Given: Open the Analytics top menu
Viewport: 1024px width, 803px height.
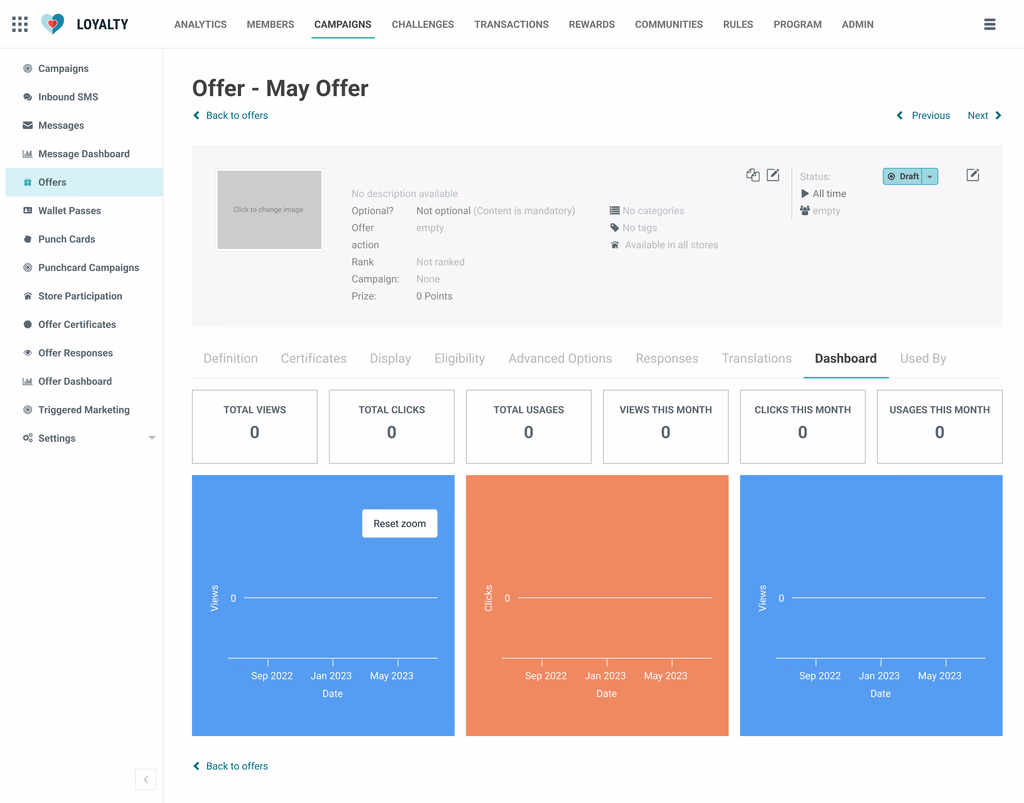Looking at the screenshot, I should (200, 24).
